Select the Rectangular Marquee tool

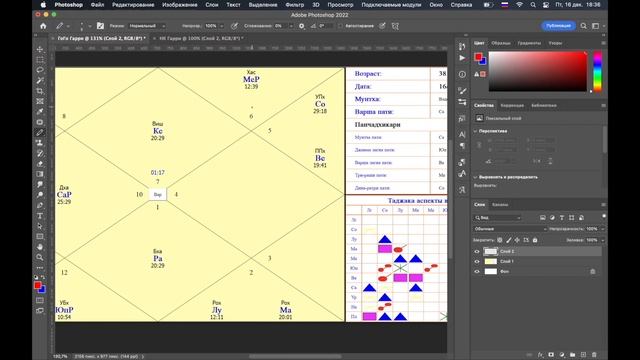click(x=40, y=60)
